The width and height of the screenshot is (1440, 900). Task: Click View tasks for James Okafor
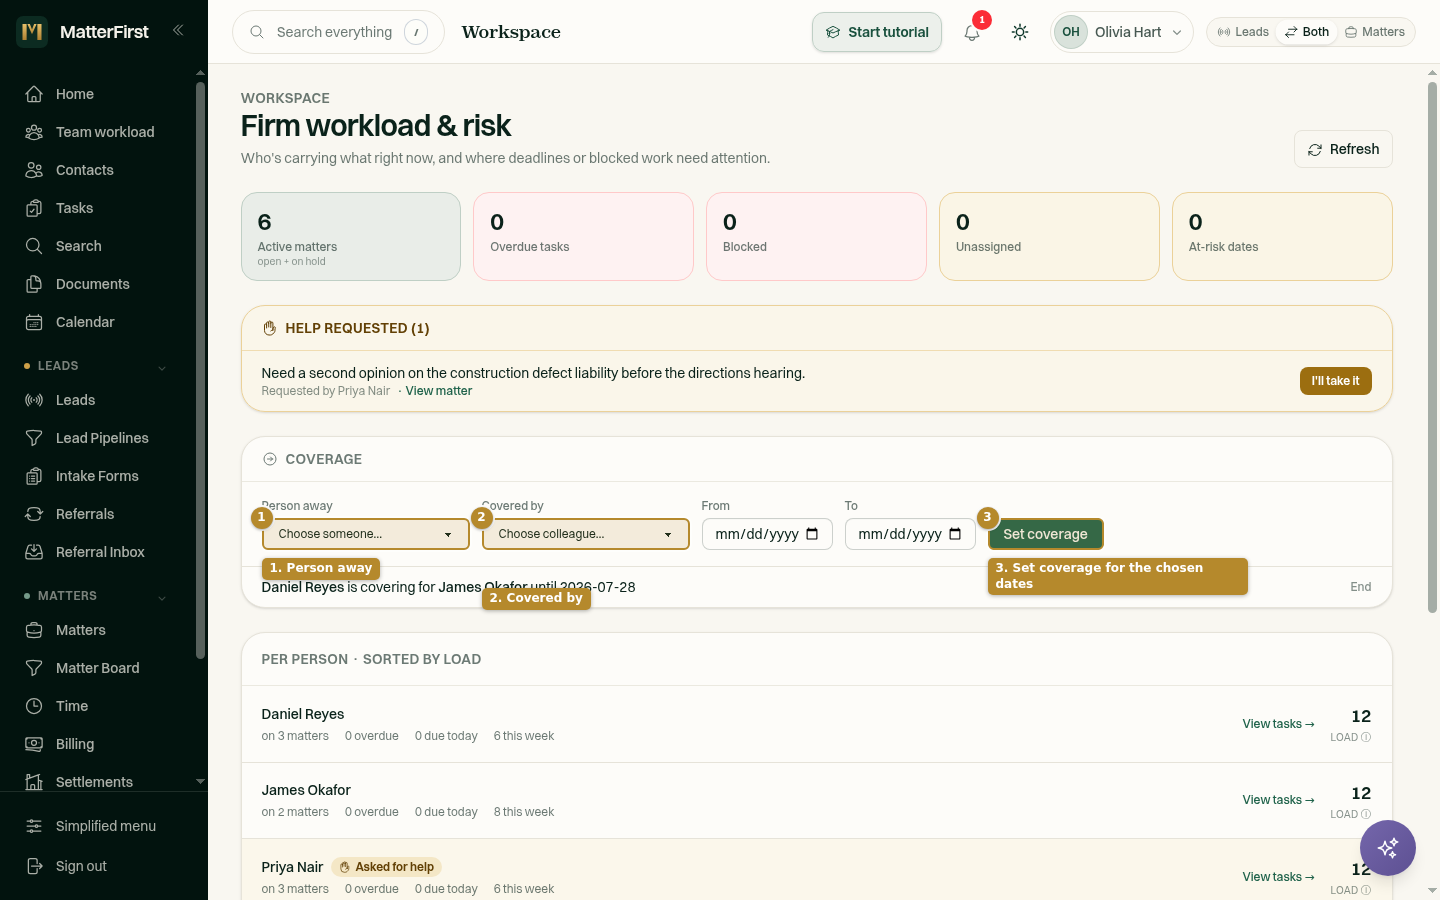coord(1278,800)
